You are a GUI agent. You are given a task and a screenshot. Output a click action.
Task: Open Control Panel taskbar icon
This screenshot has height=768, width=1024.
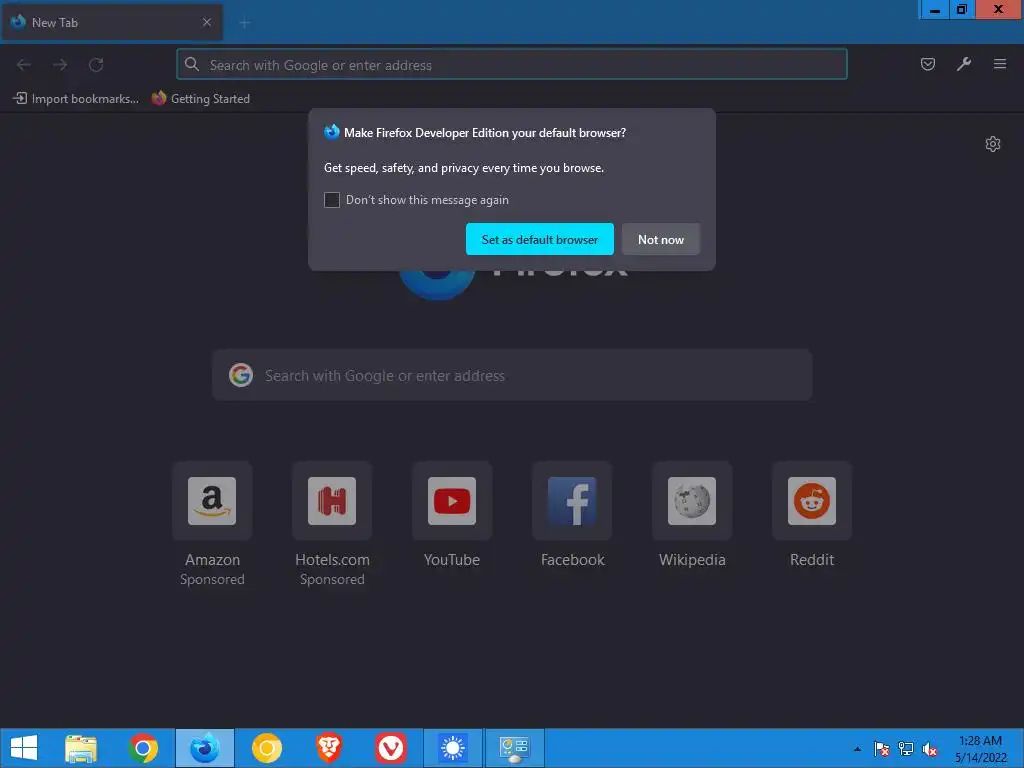(x=515, y=748)
